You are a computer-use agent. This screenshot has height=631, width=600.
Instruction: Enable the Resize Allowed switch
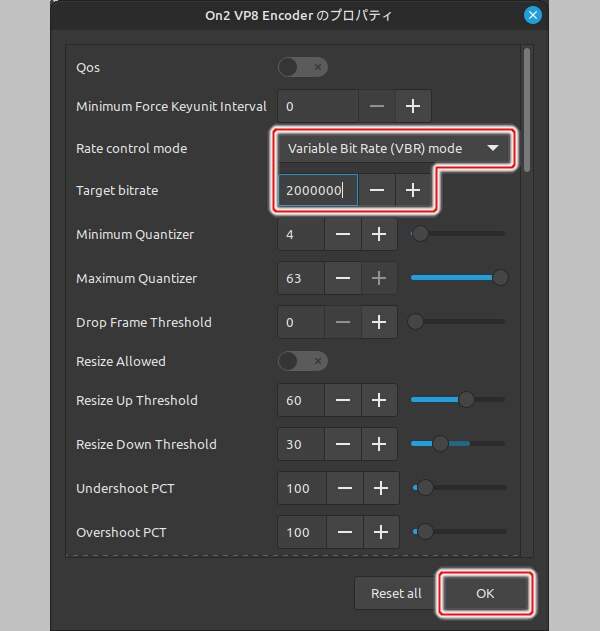coord(302,361)
